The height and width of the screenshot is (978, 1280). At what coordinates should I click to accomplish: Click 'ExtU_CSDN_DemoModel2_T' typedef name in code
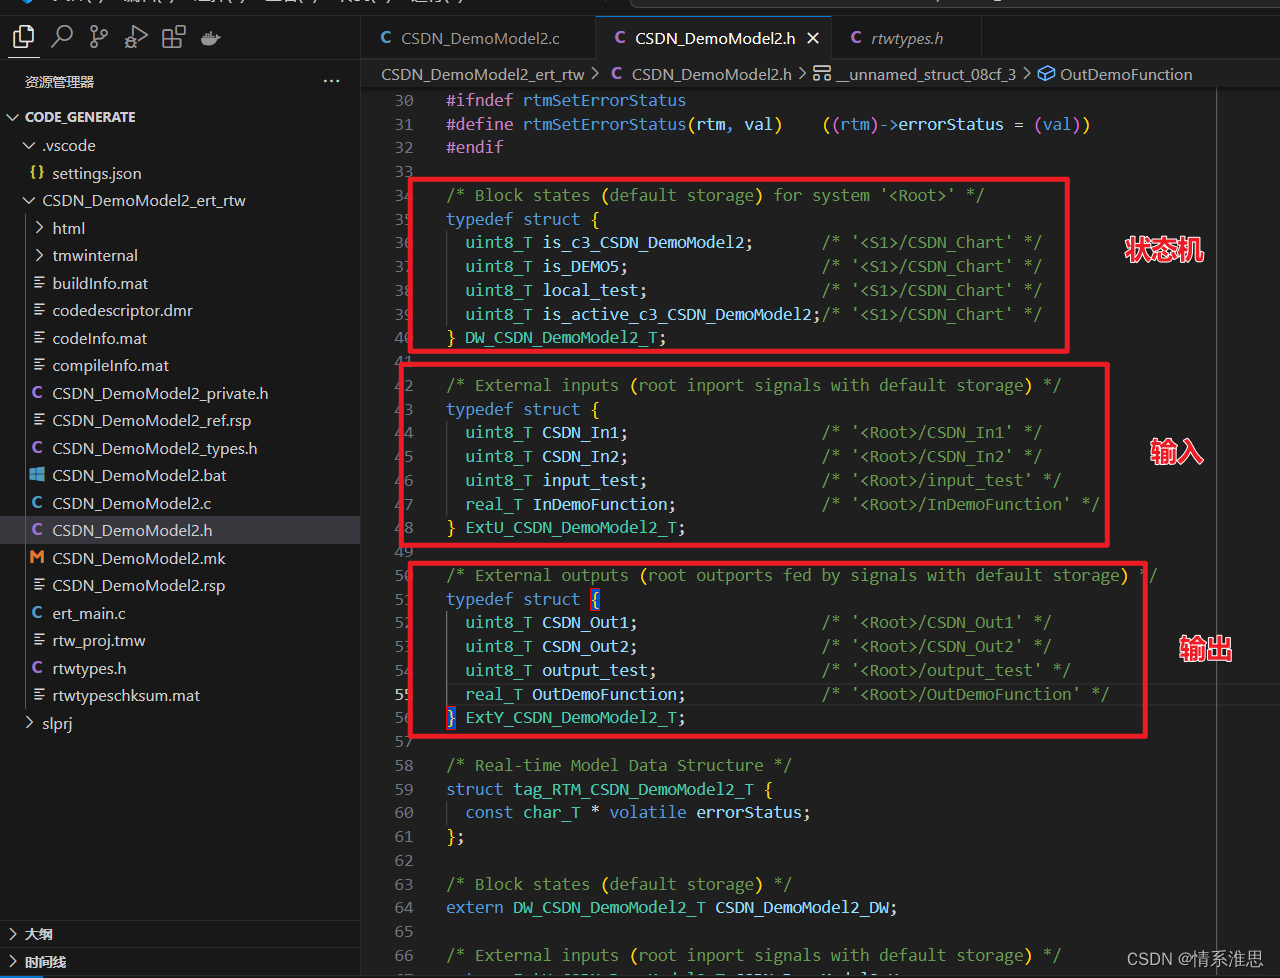[x=571, y=528]
